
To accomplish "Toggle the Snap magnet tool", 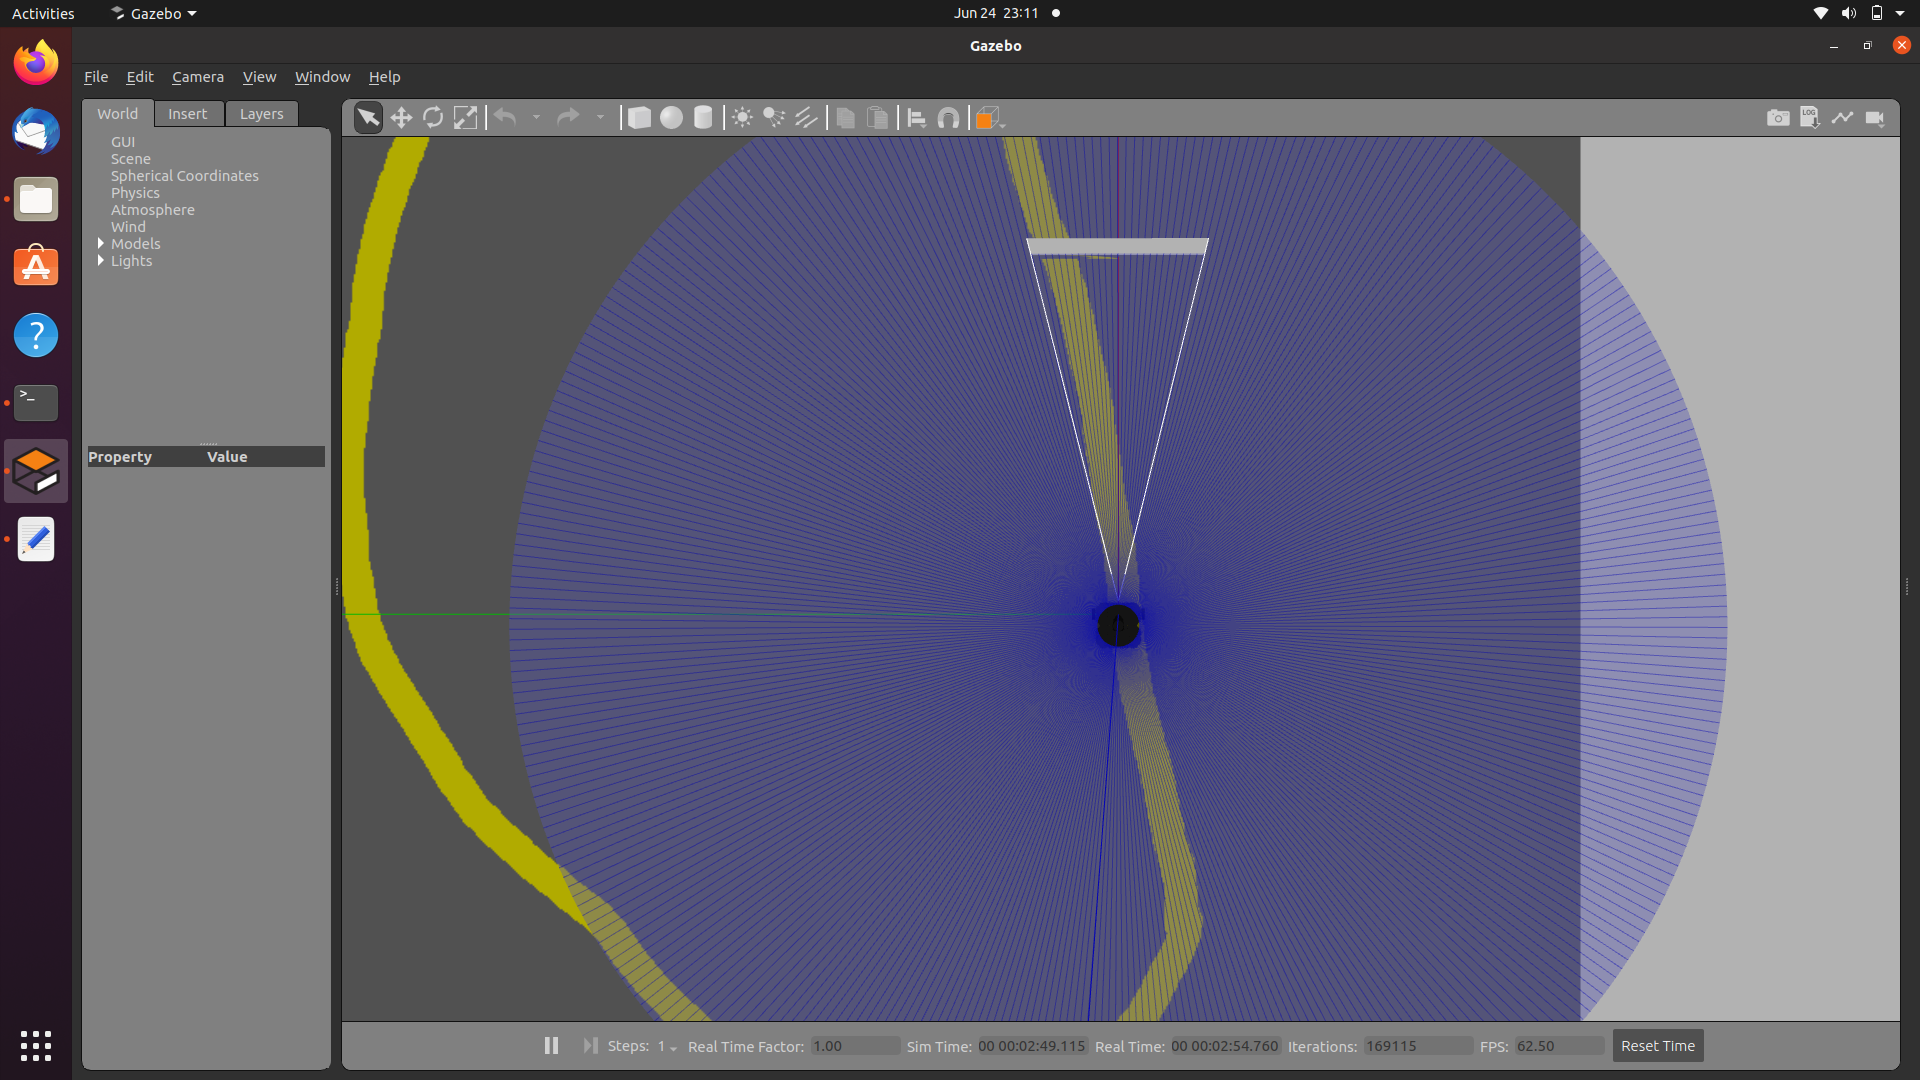I will click(x=948, y=118).
